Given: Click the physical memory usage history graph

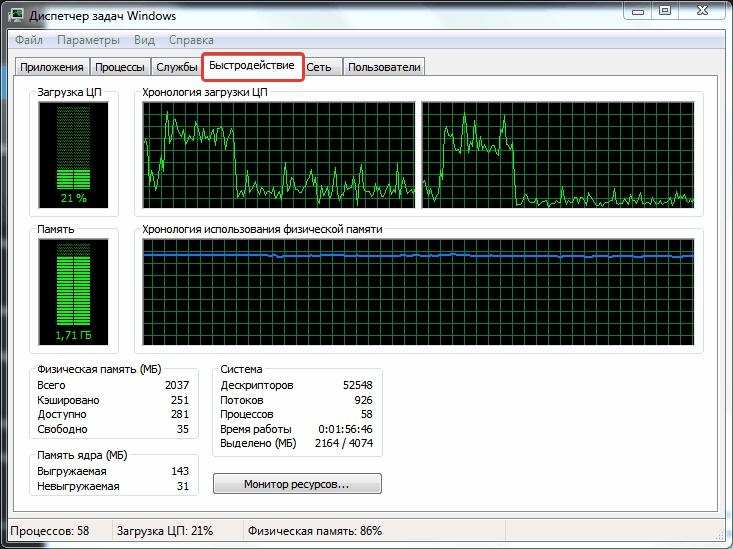Looking at the screenshot, I should click(418, 292).
